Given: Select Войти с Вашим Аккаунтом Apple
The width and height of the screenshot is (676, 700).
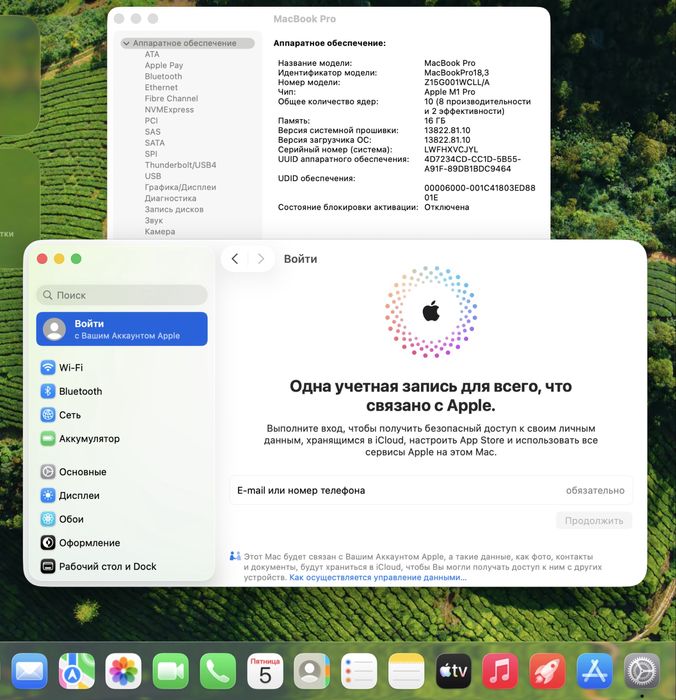Looking at the screenshot, I should click(121, 329).
